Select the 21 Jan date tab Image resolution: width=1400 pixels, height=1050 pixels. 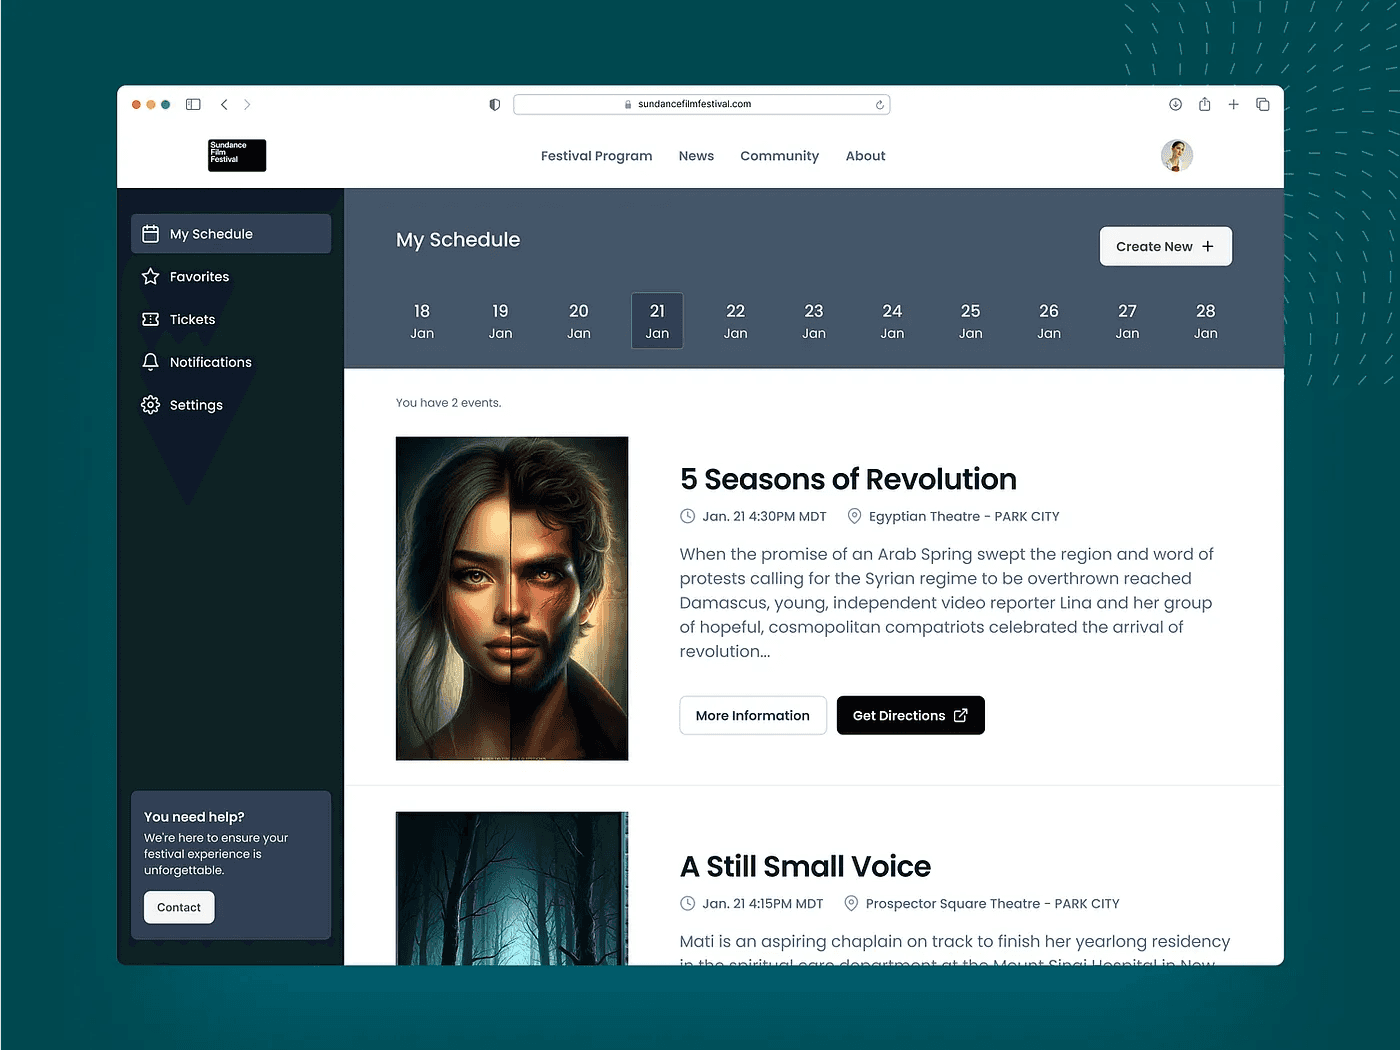657,321
